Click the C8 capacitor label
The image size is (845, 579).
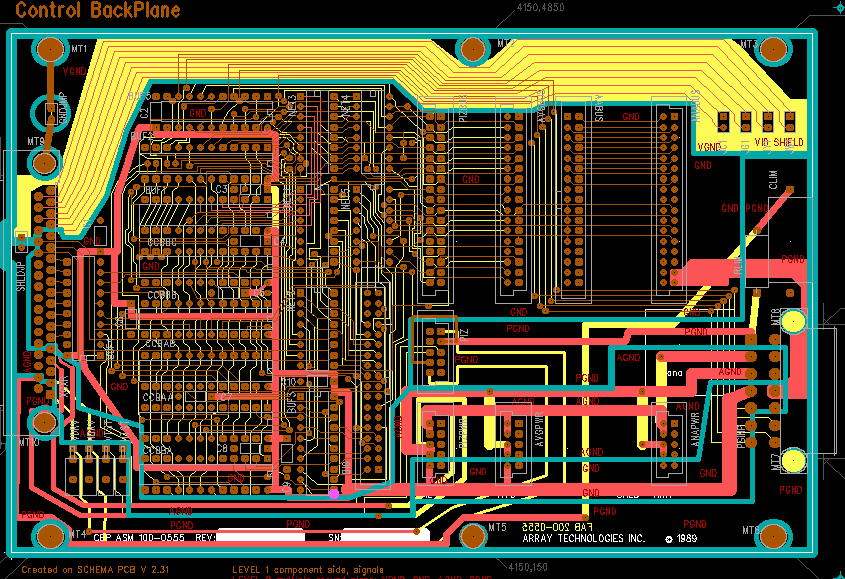pyautogui.click(x=222, y=448)
